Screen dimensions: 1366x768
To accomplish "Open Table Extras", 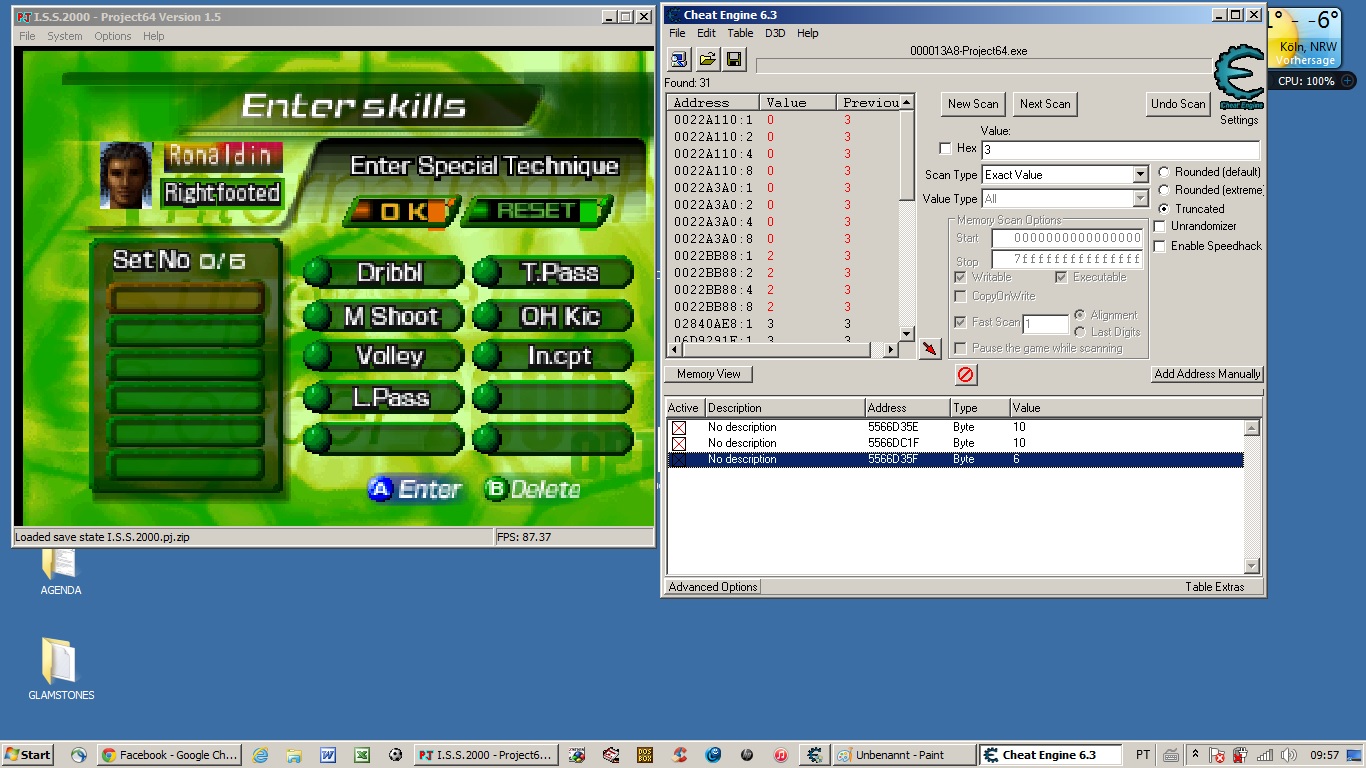I will pos(1215,587).
